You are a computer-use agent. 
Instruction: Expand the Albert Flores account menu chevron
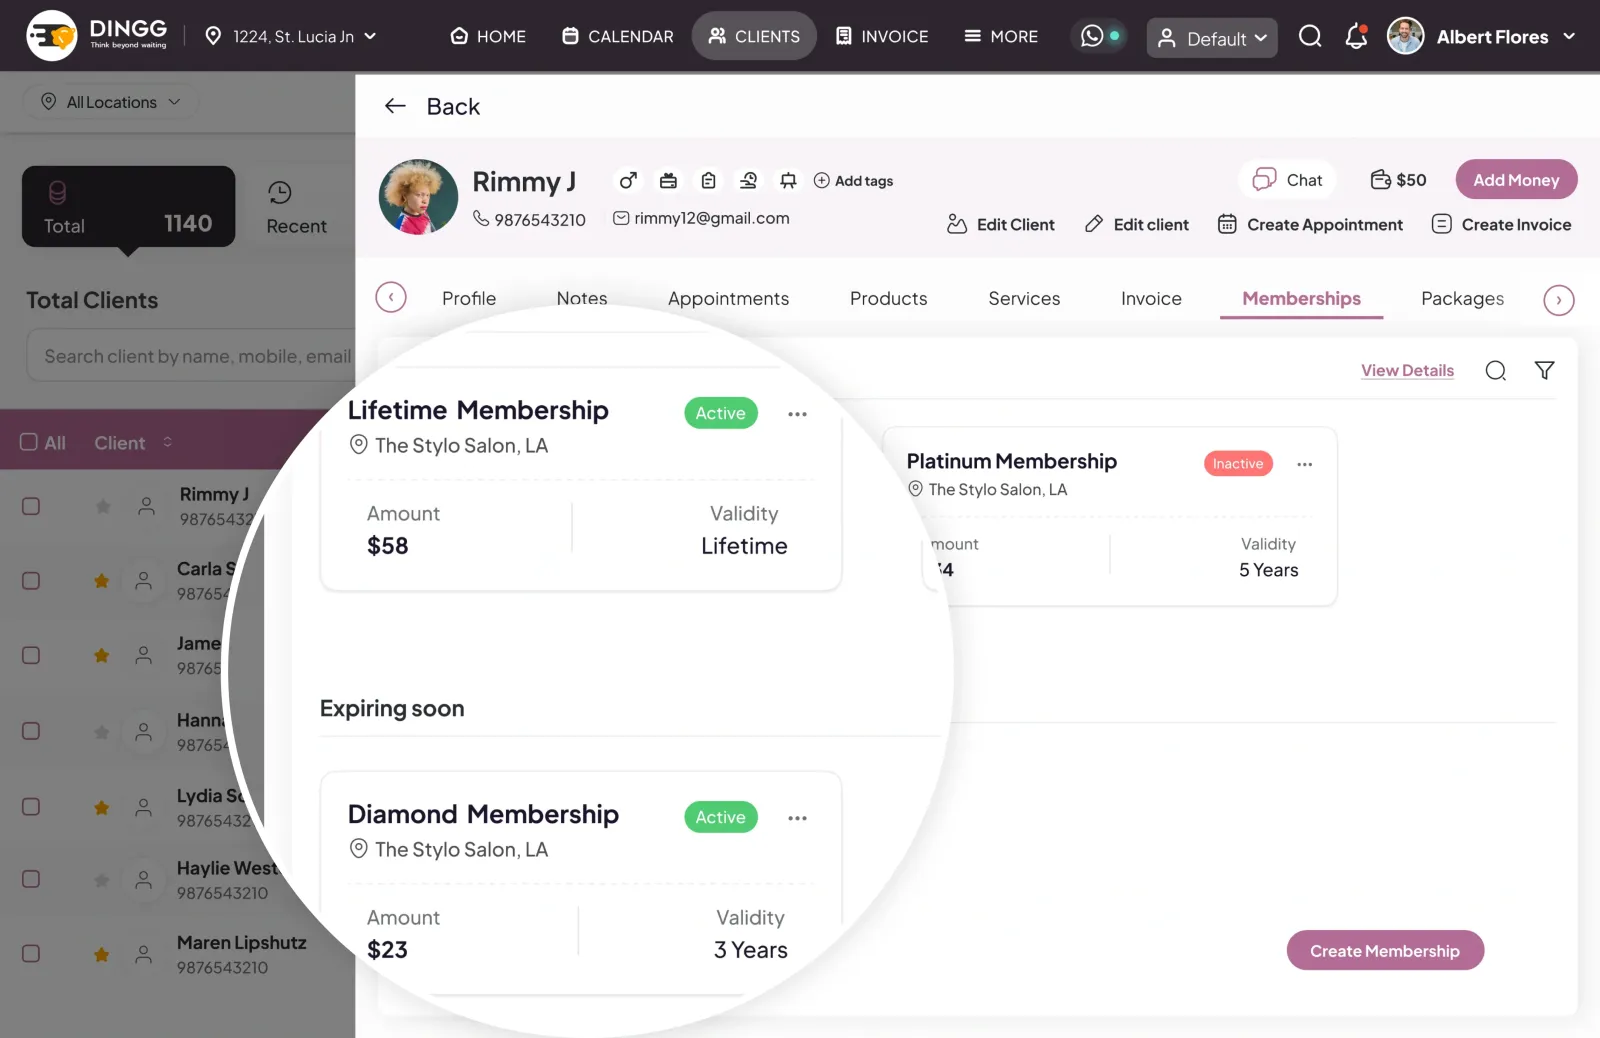pyautogui.click(x=1569, y=36)
